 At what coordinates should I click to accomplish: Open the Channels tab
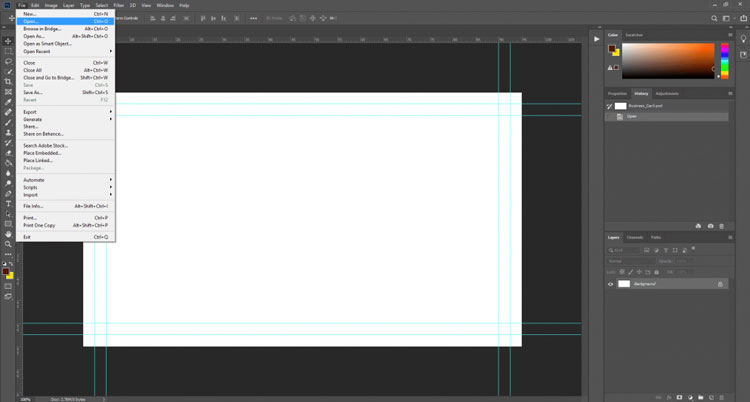coord(635,237)
